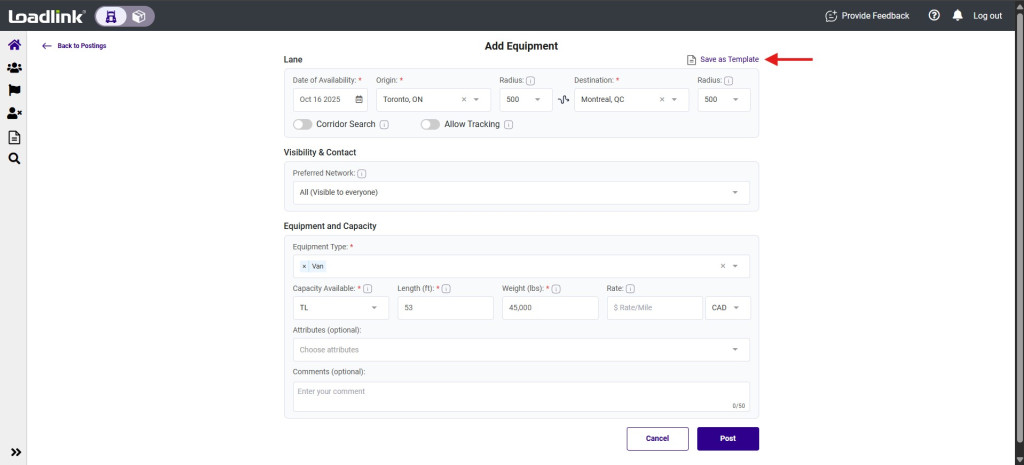Open the Home icon in sidebar
The image size is (1024, 465).
[x=14, y=45]
